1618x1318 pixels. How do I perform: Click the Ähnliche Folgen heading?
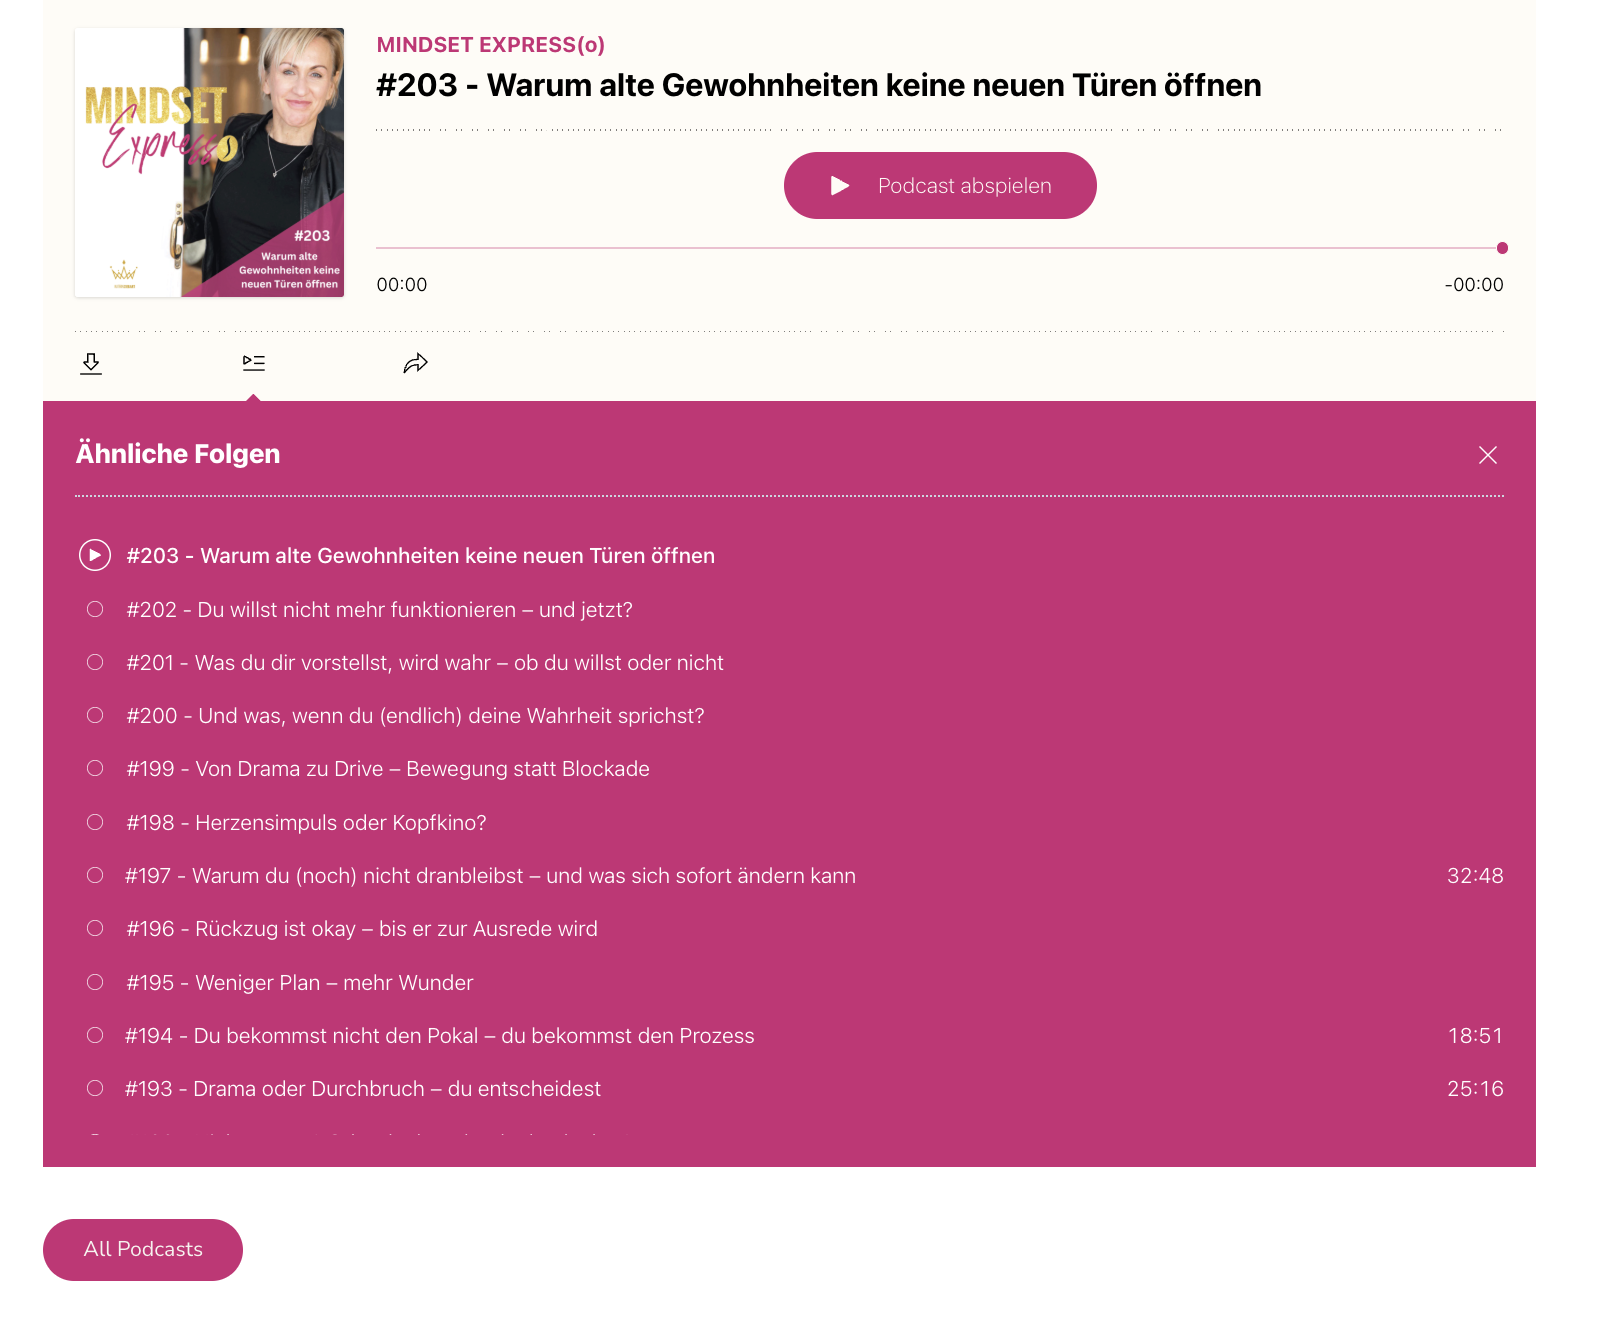(x=178, y=454)
